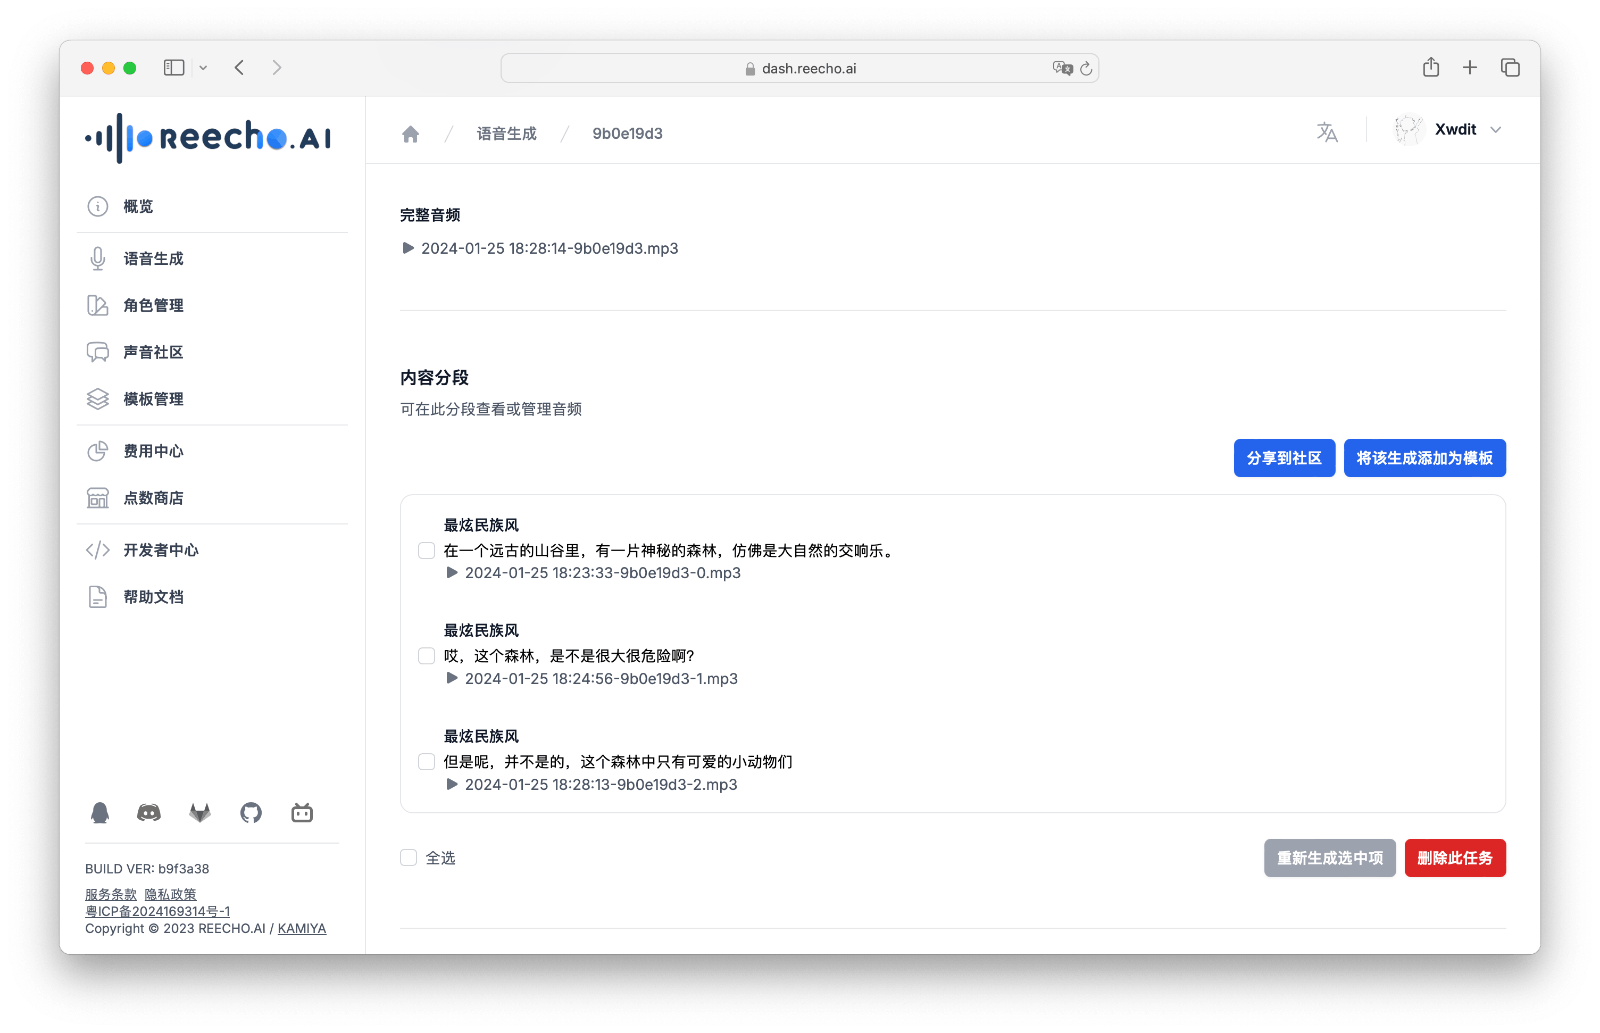Select the 角色管理 icon
Image resolution: width=1600 pixels, height=1033 pixels.
point(97,305)
